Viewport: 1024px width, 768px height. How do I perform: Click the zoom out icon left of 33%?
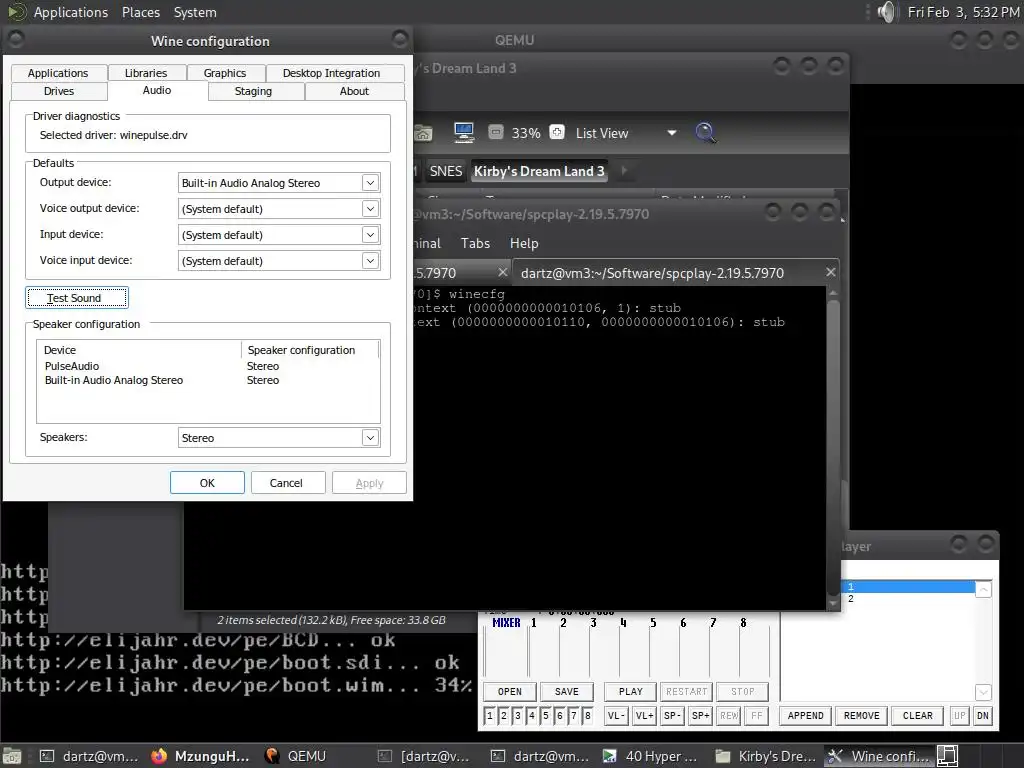click(496, 133)
